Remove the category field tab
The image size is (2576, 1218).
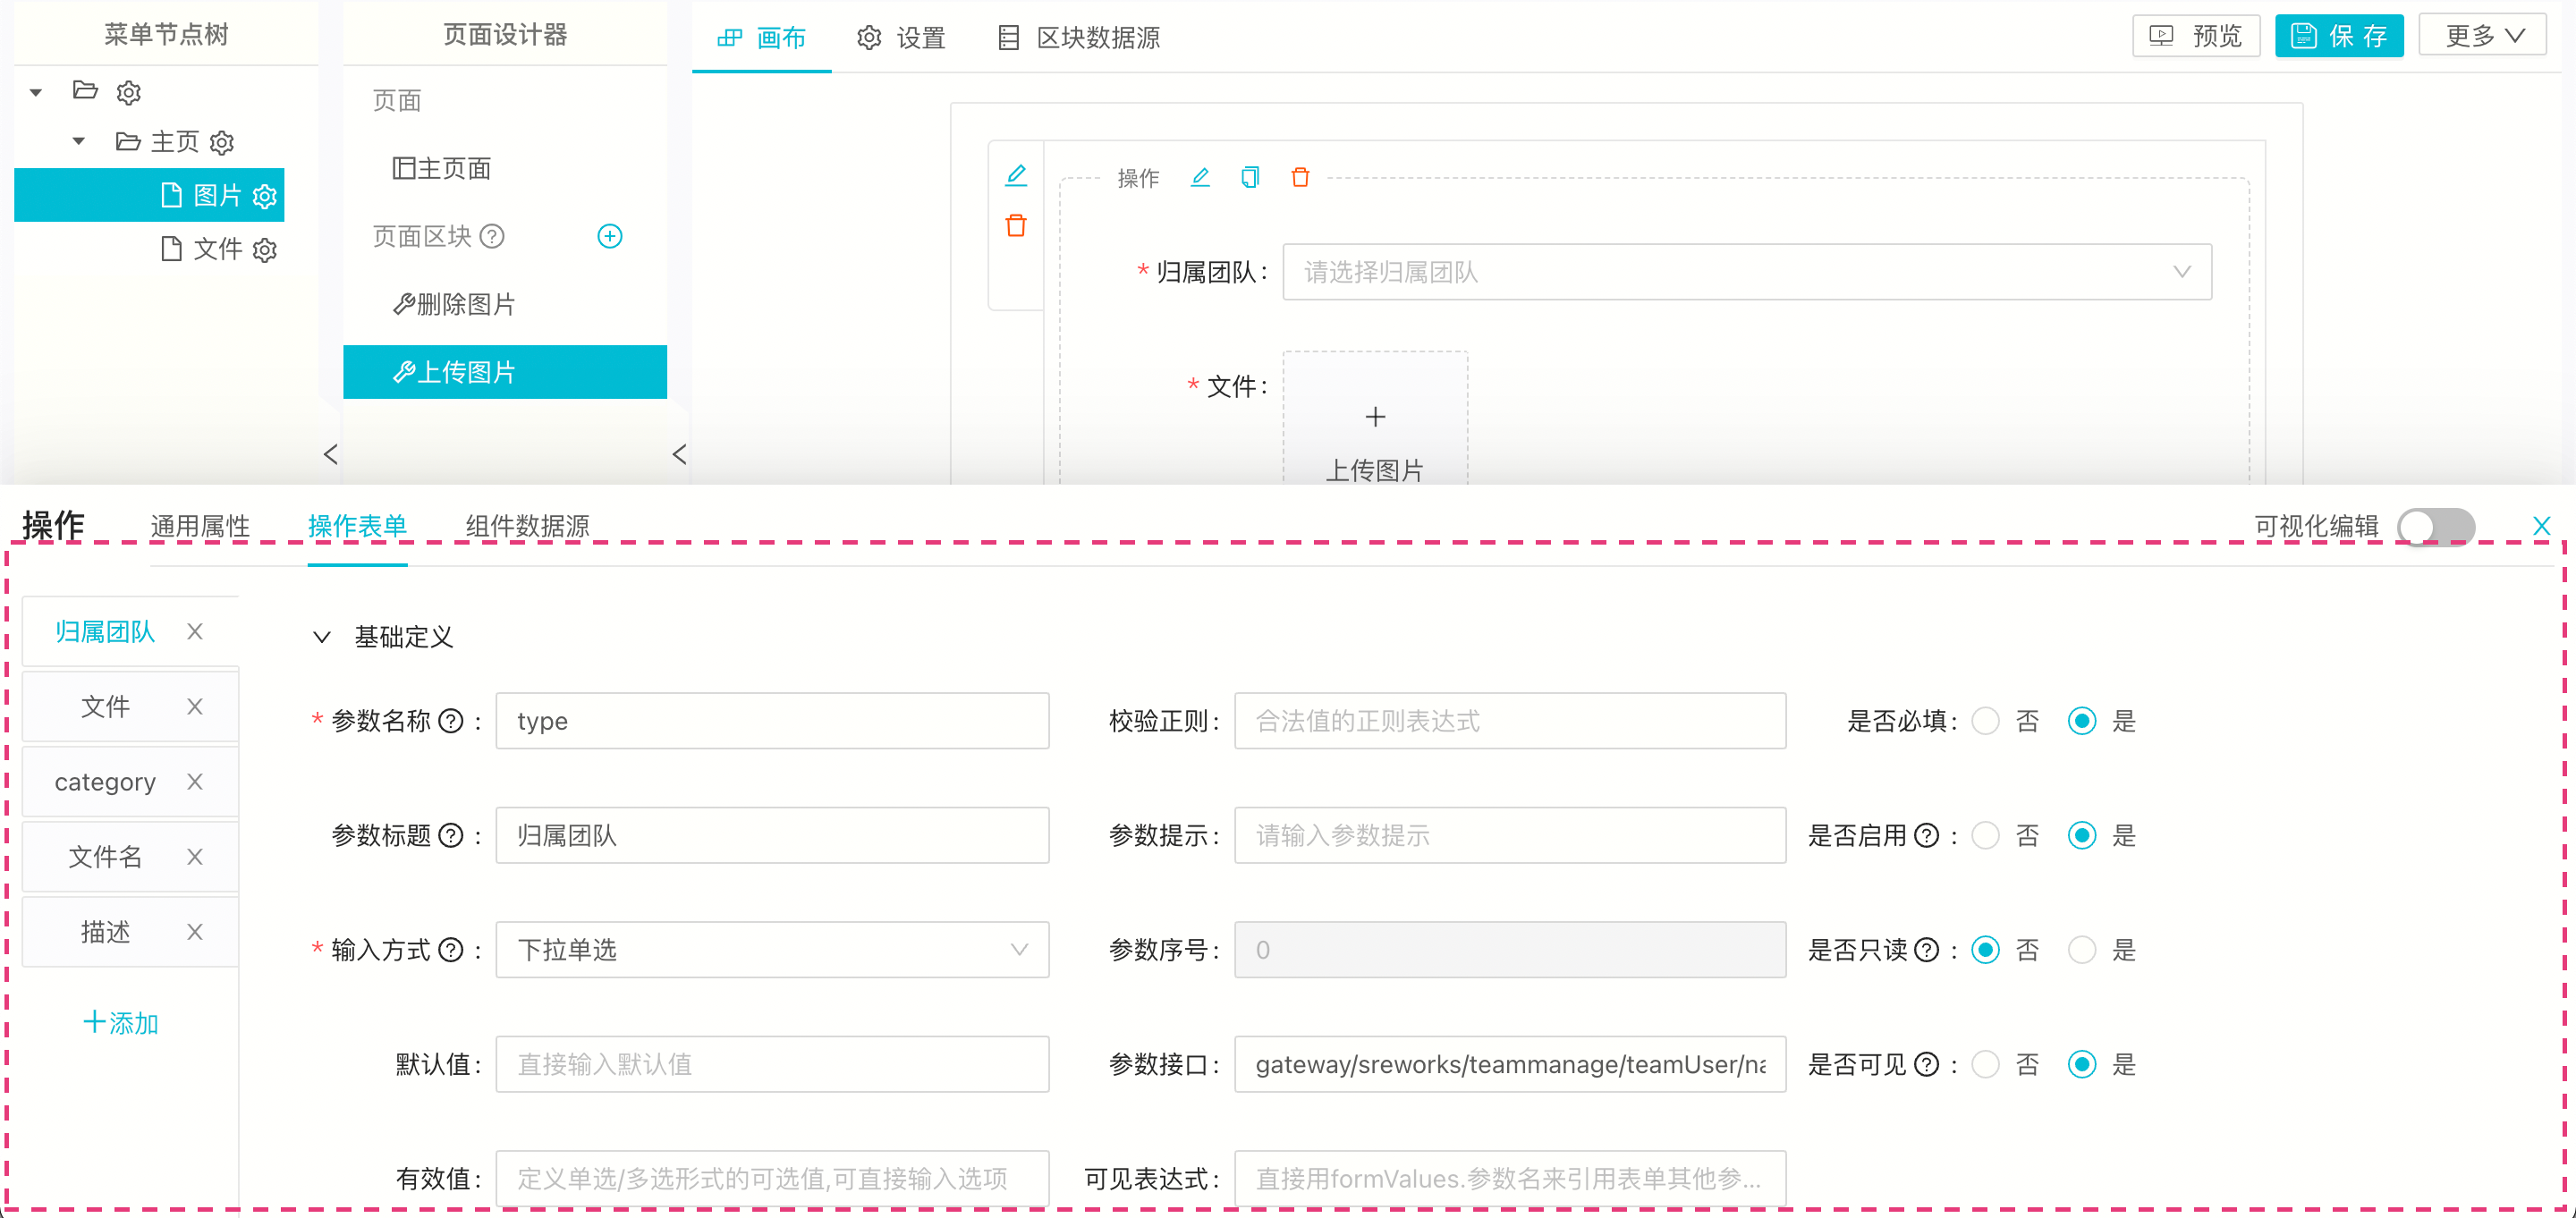[195, 781]
